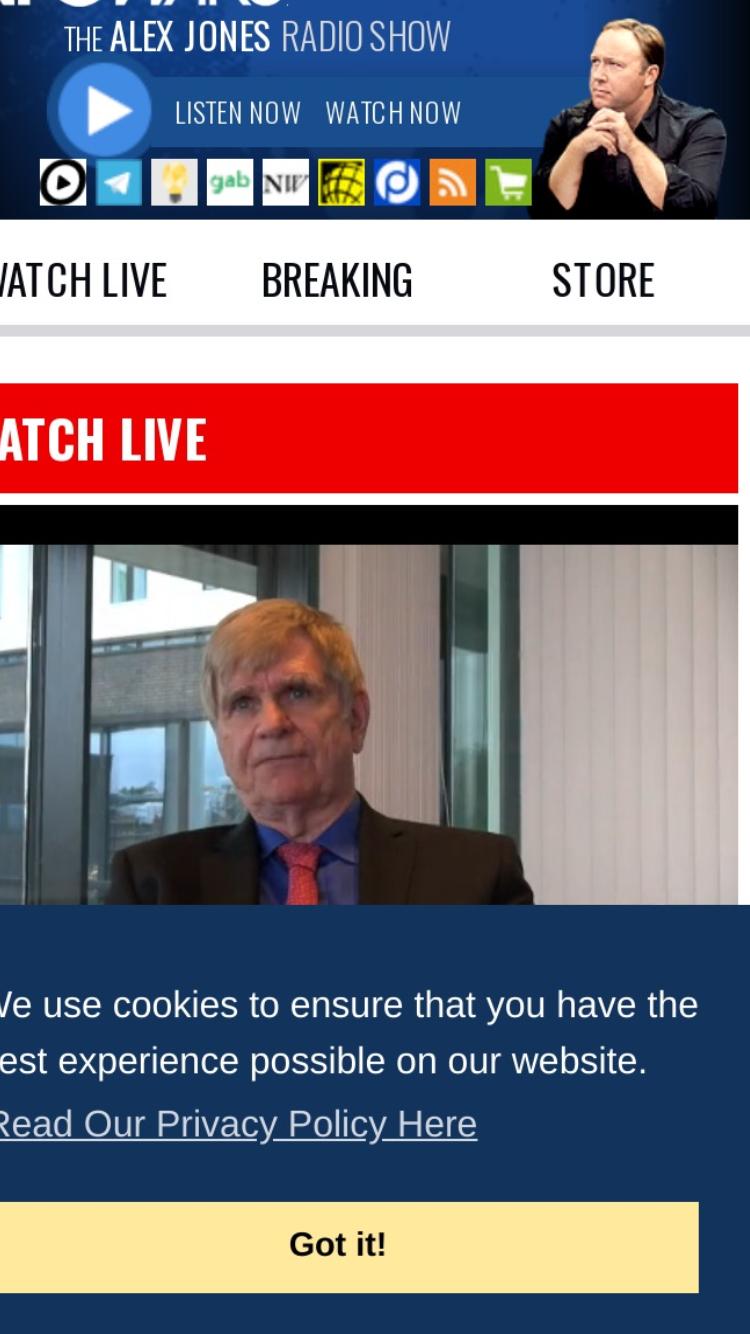Screen dimensions: 750x1334
Task: Open the yellow globe grid icon
Action: 342,183
